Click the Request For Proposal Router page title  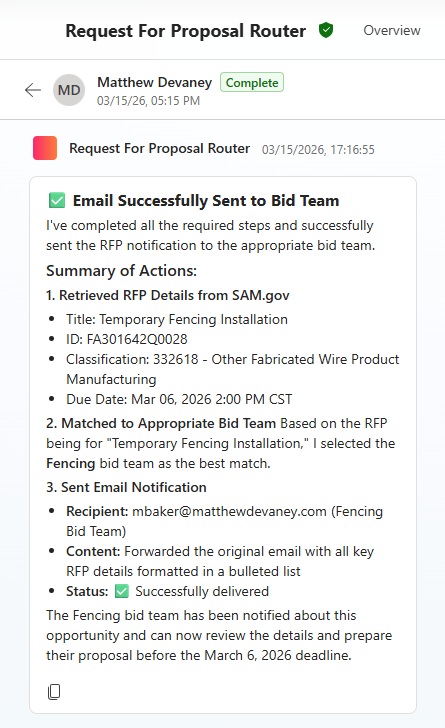(x=186, y=31)
